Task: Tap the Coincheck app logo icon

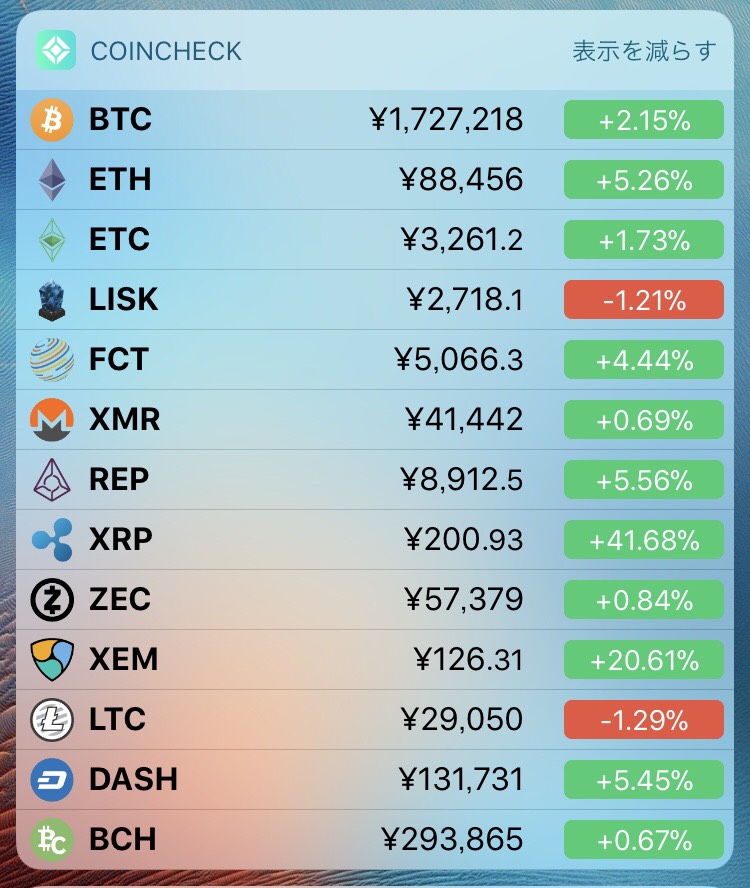Action: click(56, 50)
